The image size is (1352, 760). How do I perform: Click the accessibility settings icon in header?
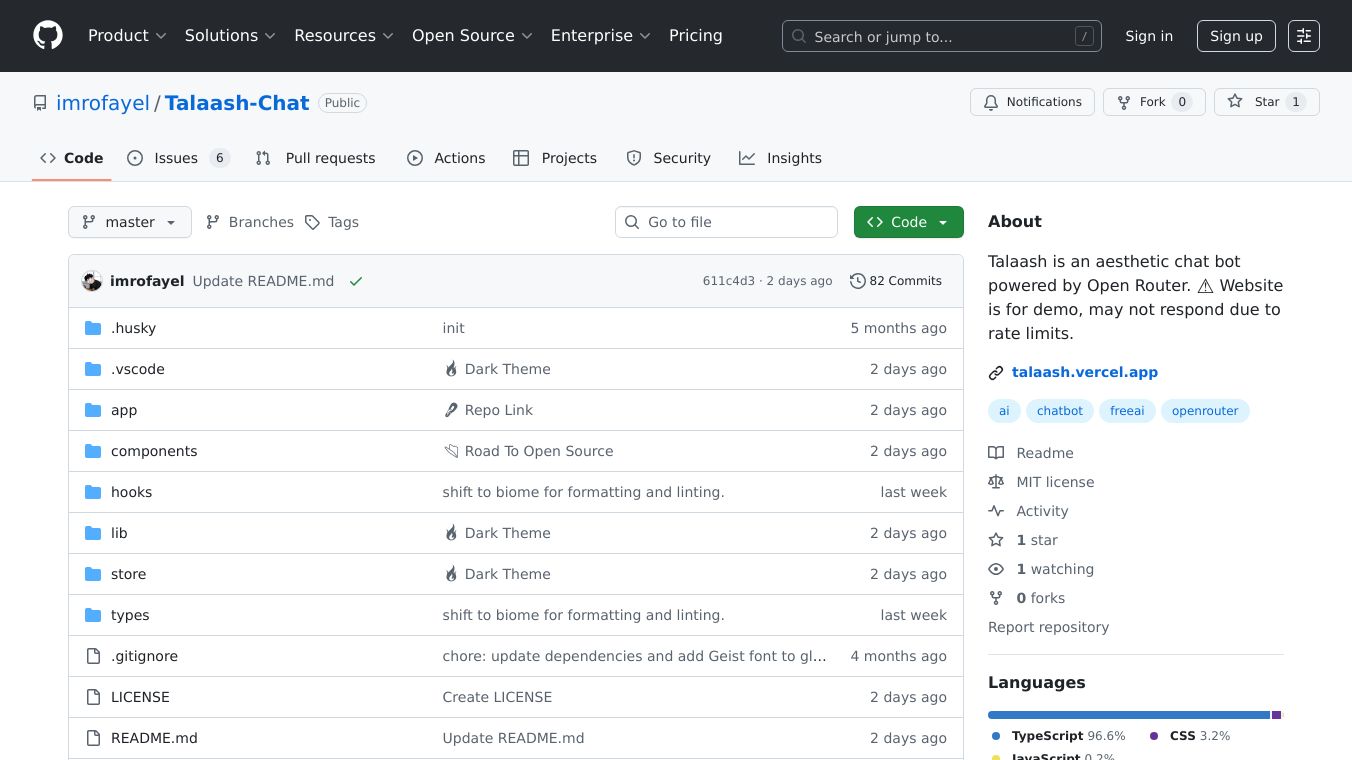[1303, 36]
